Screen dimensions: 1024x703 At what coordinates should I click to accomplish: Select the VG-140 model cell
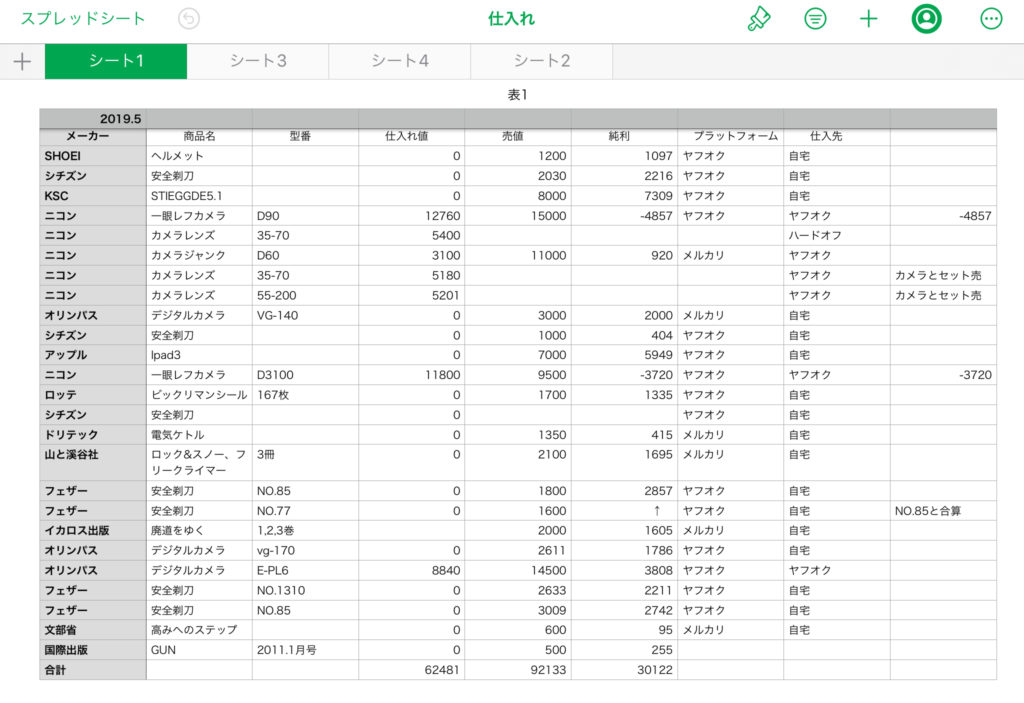305,315
